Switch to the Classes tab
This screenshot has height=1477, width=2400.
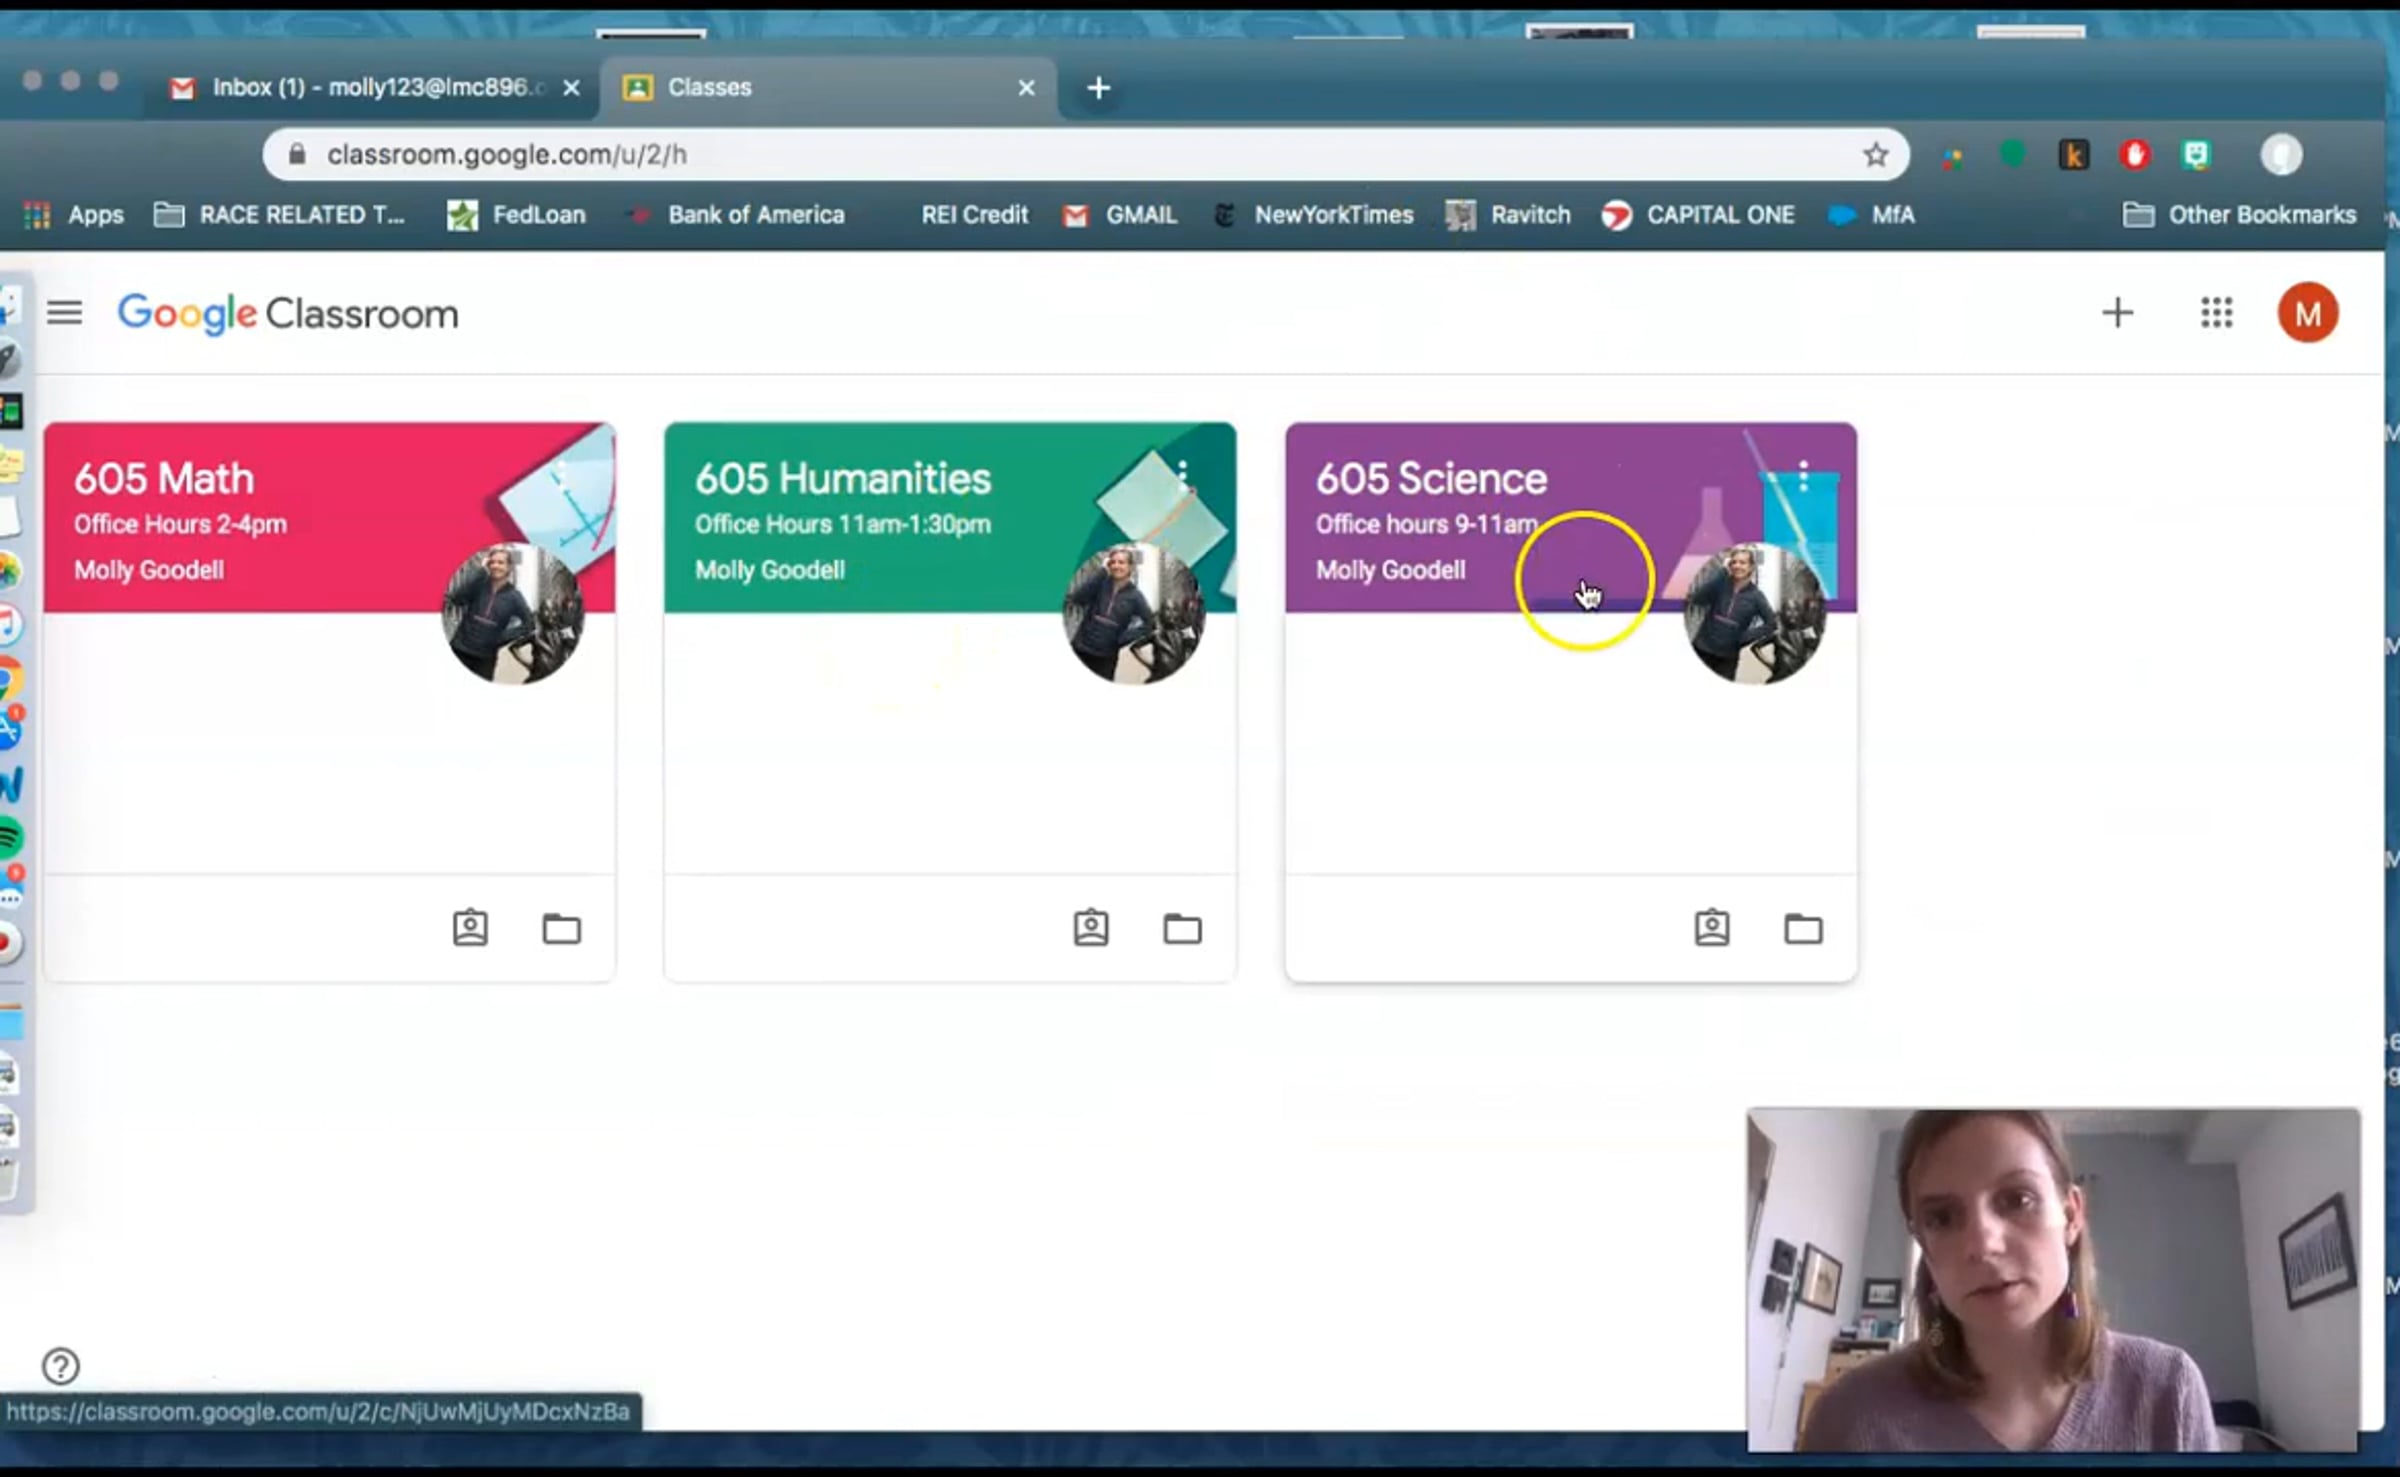(x=827, y=88)
